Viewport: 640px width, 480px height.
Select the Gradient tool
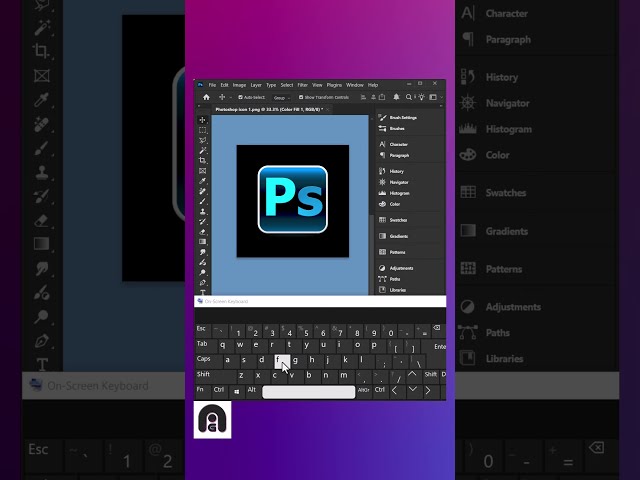(202, 242)
